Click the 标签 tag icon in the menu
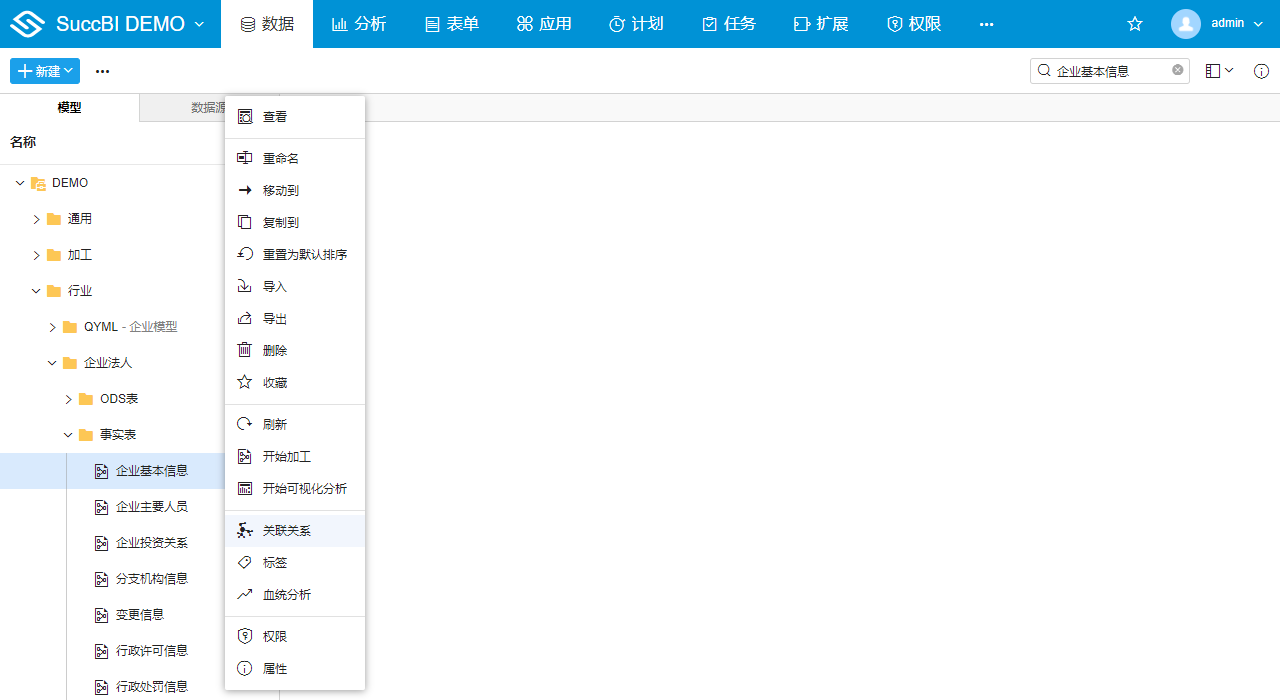The height and width of the screenshot is (700, 1280). point(245,562)
